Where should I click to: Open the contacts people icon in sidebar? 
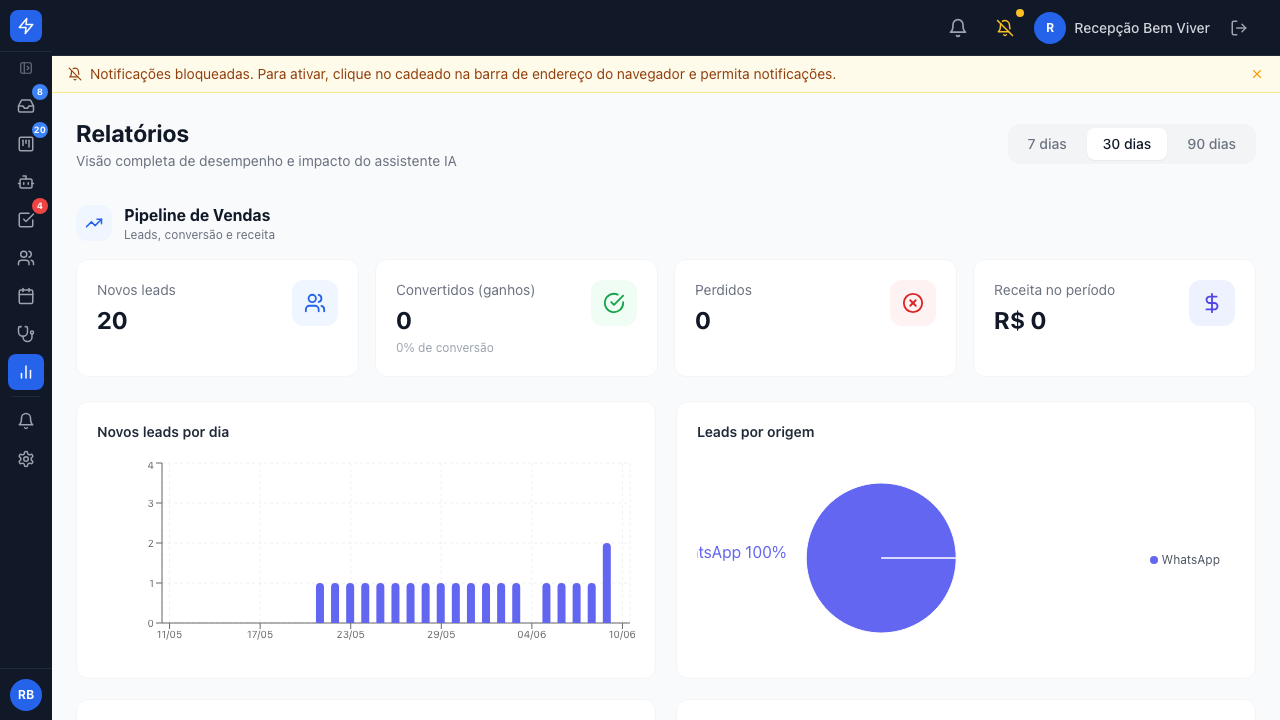tap(26, 258)
